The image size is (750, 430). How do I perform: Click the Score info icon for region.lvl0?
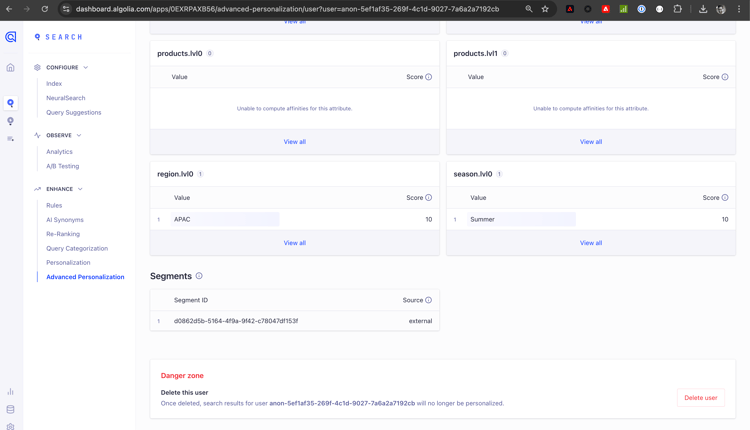(x=429, y=198)
